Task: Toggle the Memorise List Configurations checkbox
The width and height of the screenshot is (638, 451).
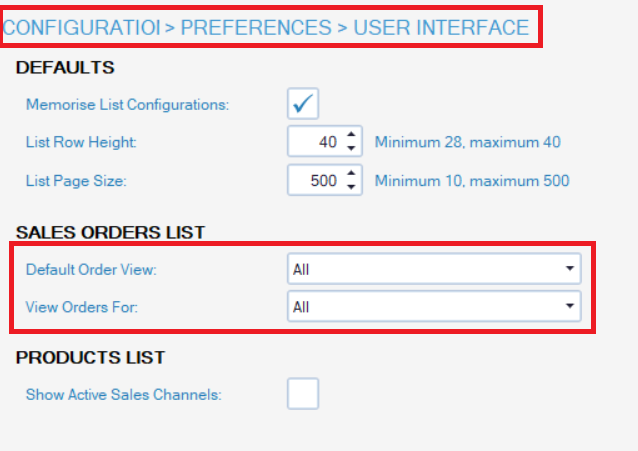Action: [x=303, y=103]
